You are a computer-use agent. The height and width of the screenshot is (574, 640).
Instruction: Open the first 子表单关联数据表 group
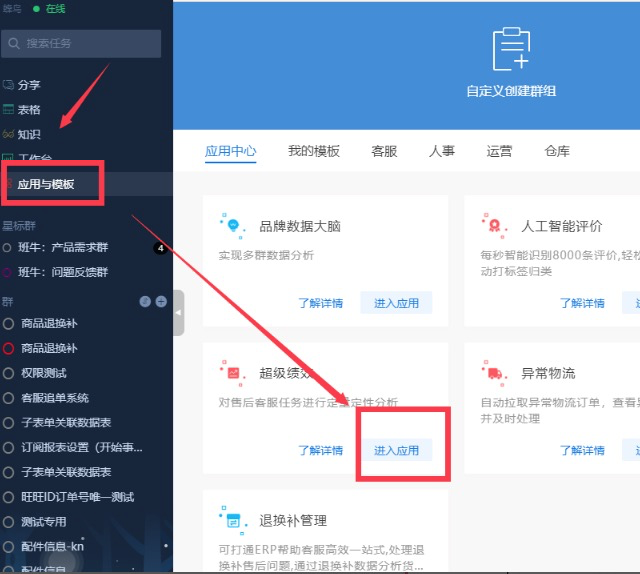pos(66,423)
